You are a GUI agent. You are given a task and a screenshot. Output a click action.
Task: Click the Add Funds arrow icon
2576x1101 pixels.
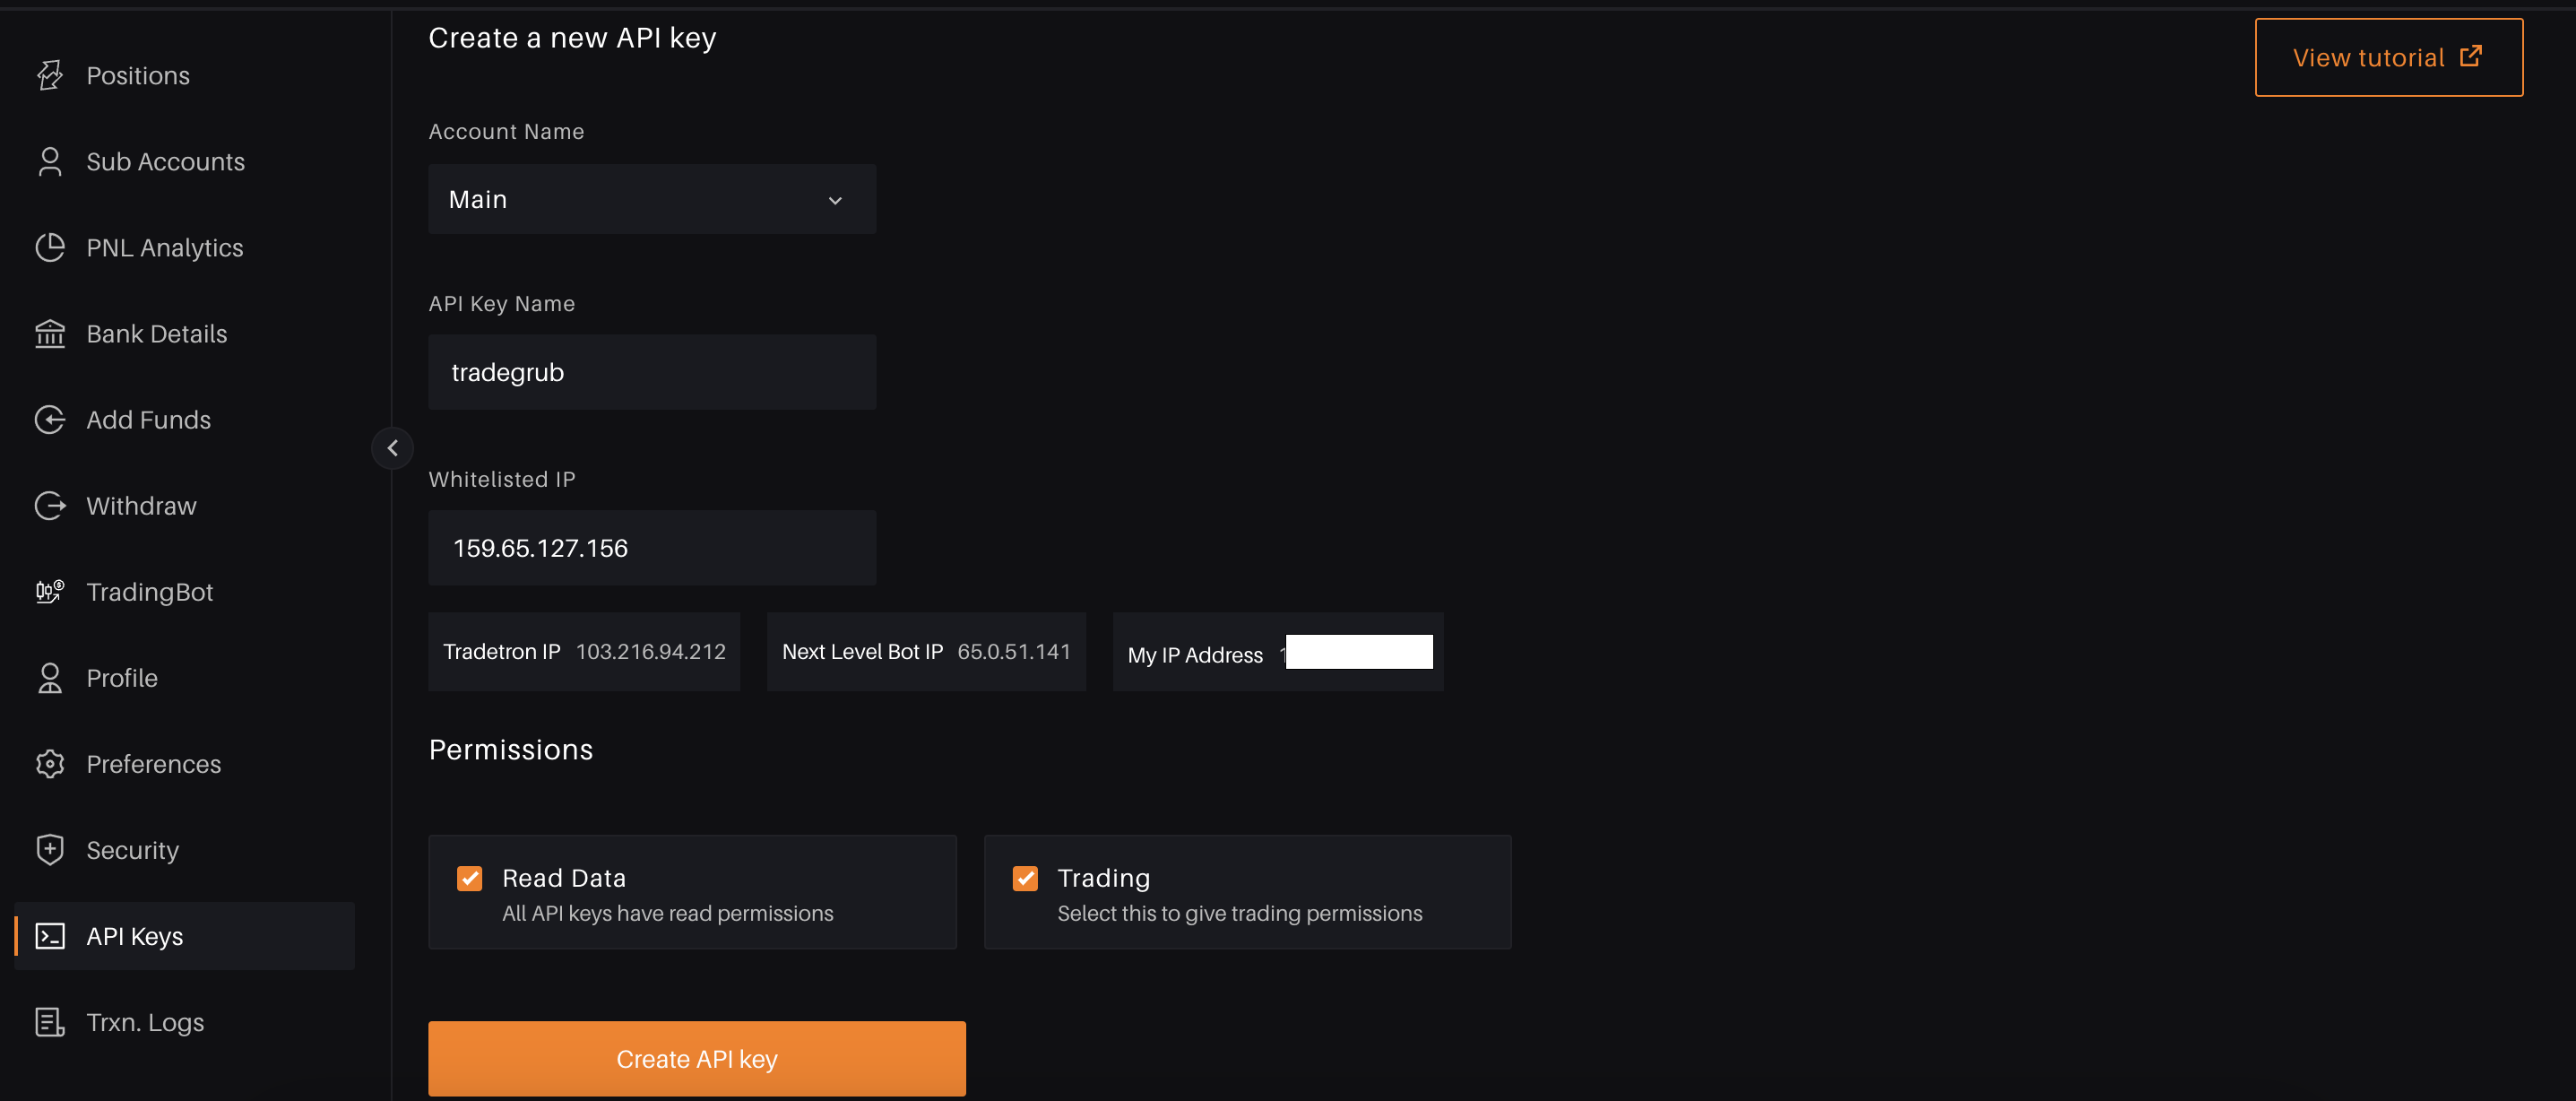click(50, 419)
